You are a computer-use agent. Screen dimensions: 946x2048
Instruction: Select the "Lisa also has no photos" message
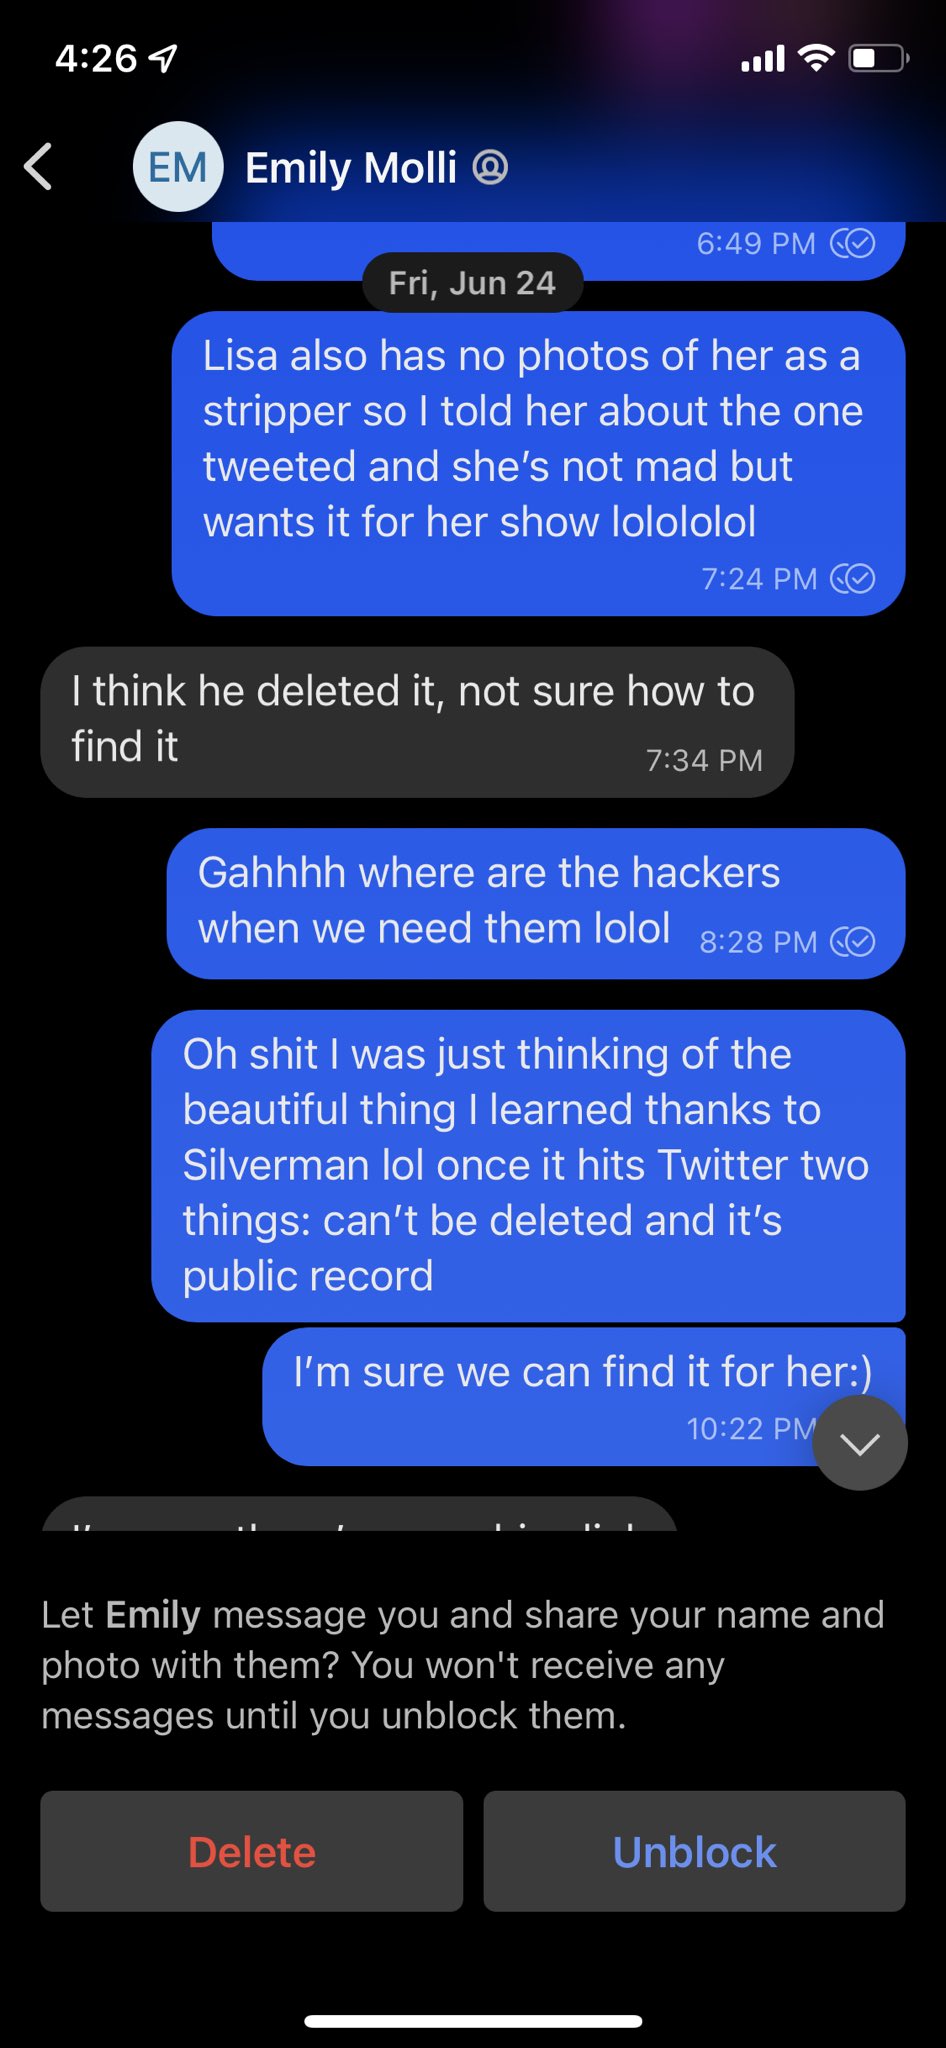pyautogui.click(x=538, y=464)
